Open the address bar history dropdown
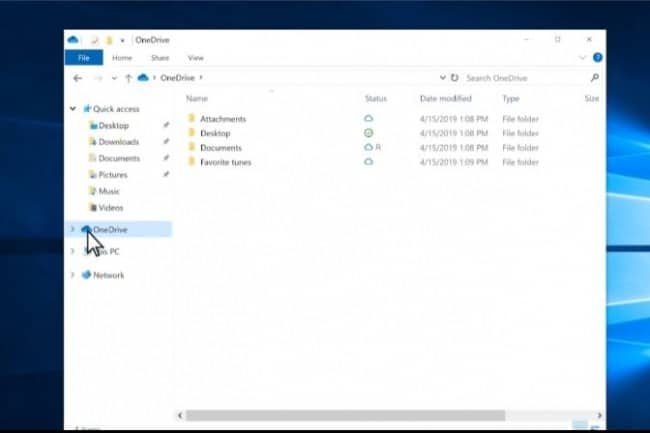Screen dimensions: 650x433 [442, 77]
